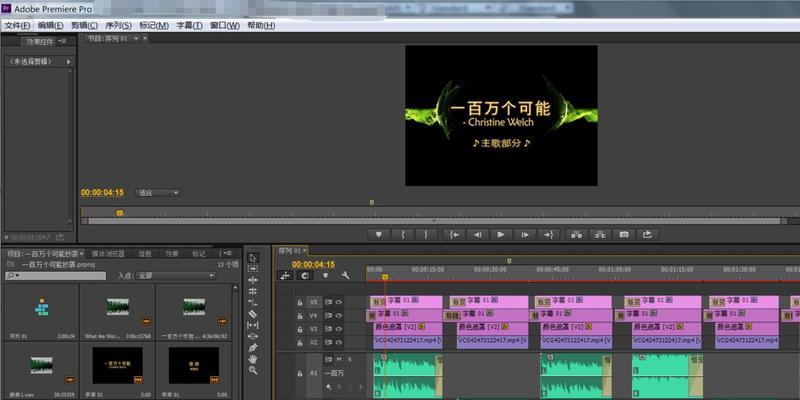800x400 pixels.
Task: Switch to the 信息 tab
Action: 145,254
